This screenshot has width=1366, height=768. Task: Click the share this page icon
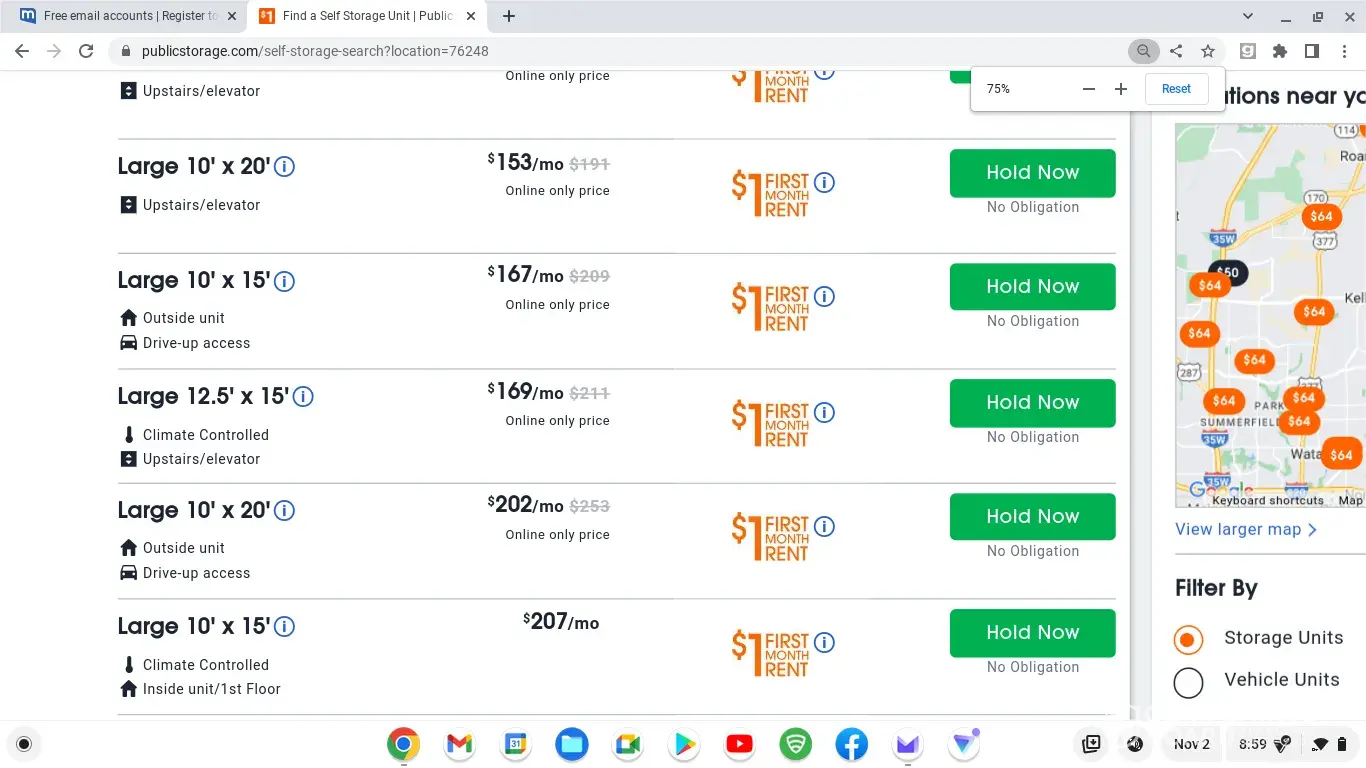1176,51
